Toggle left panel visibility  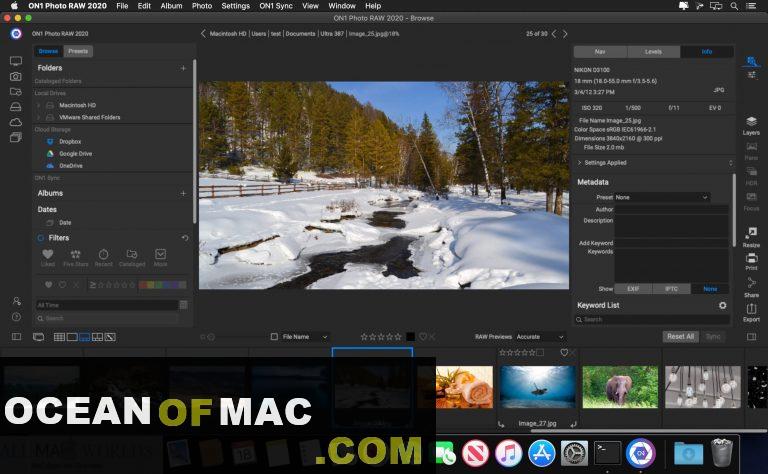[x=16, y=337]
